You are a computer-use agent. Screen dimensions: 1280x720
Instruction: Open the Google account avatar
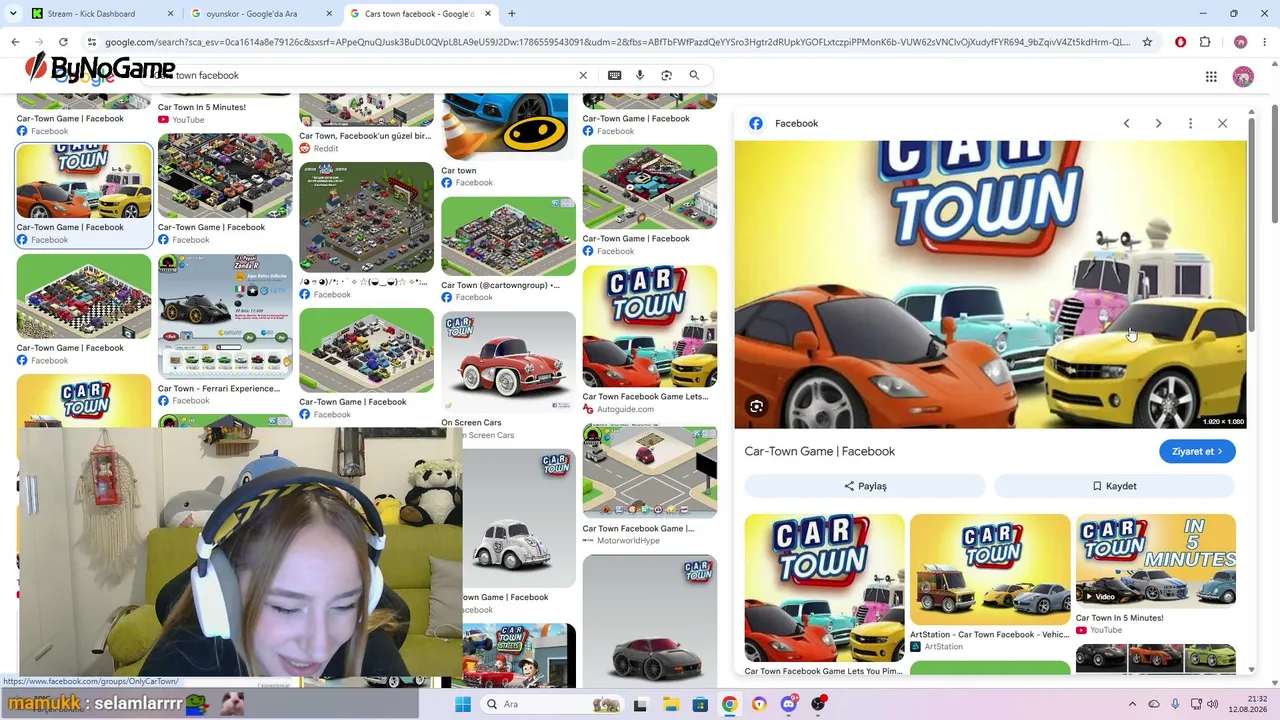pos(1243,76)
